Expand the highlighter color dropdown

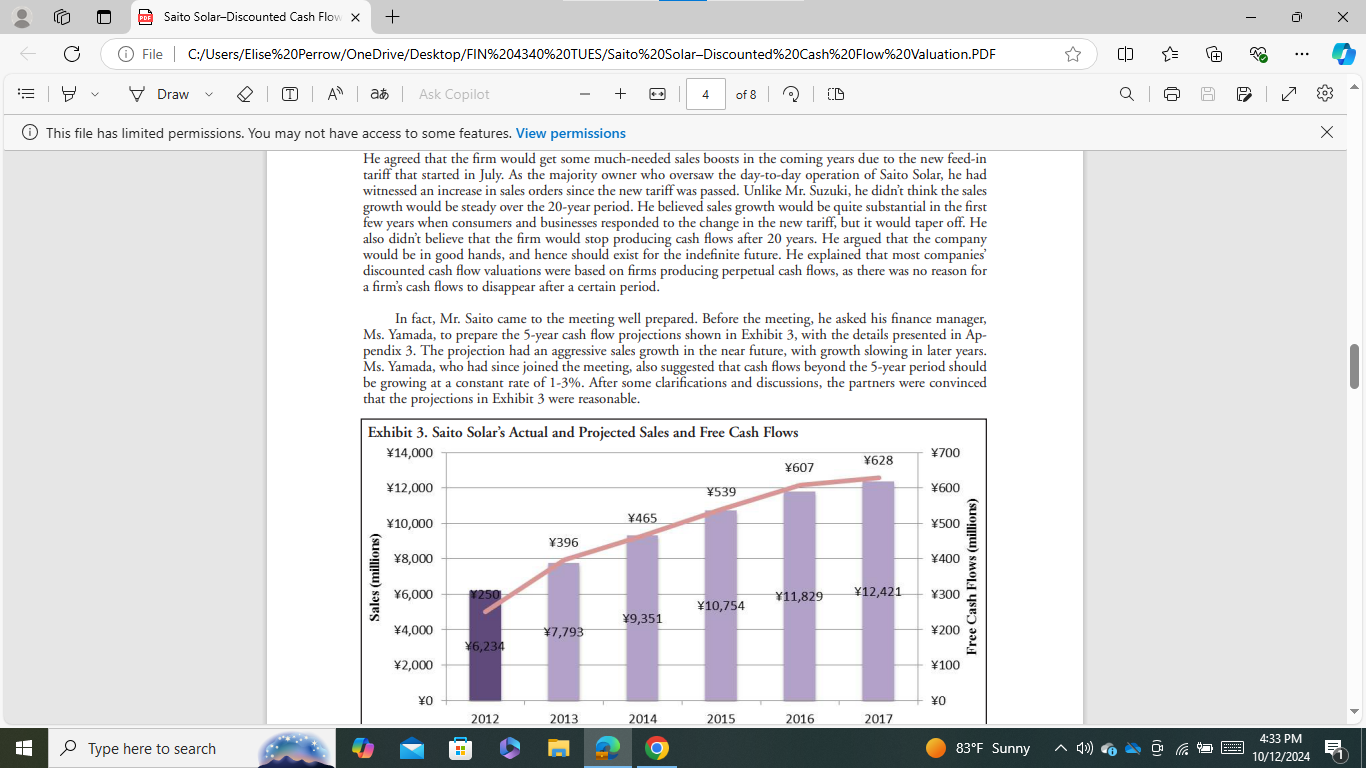[93, 93]
